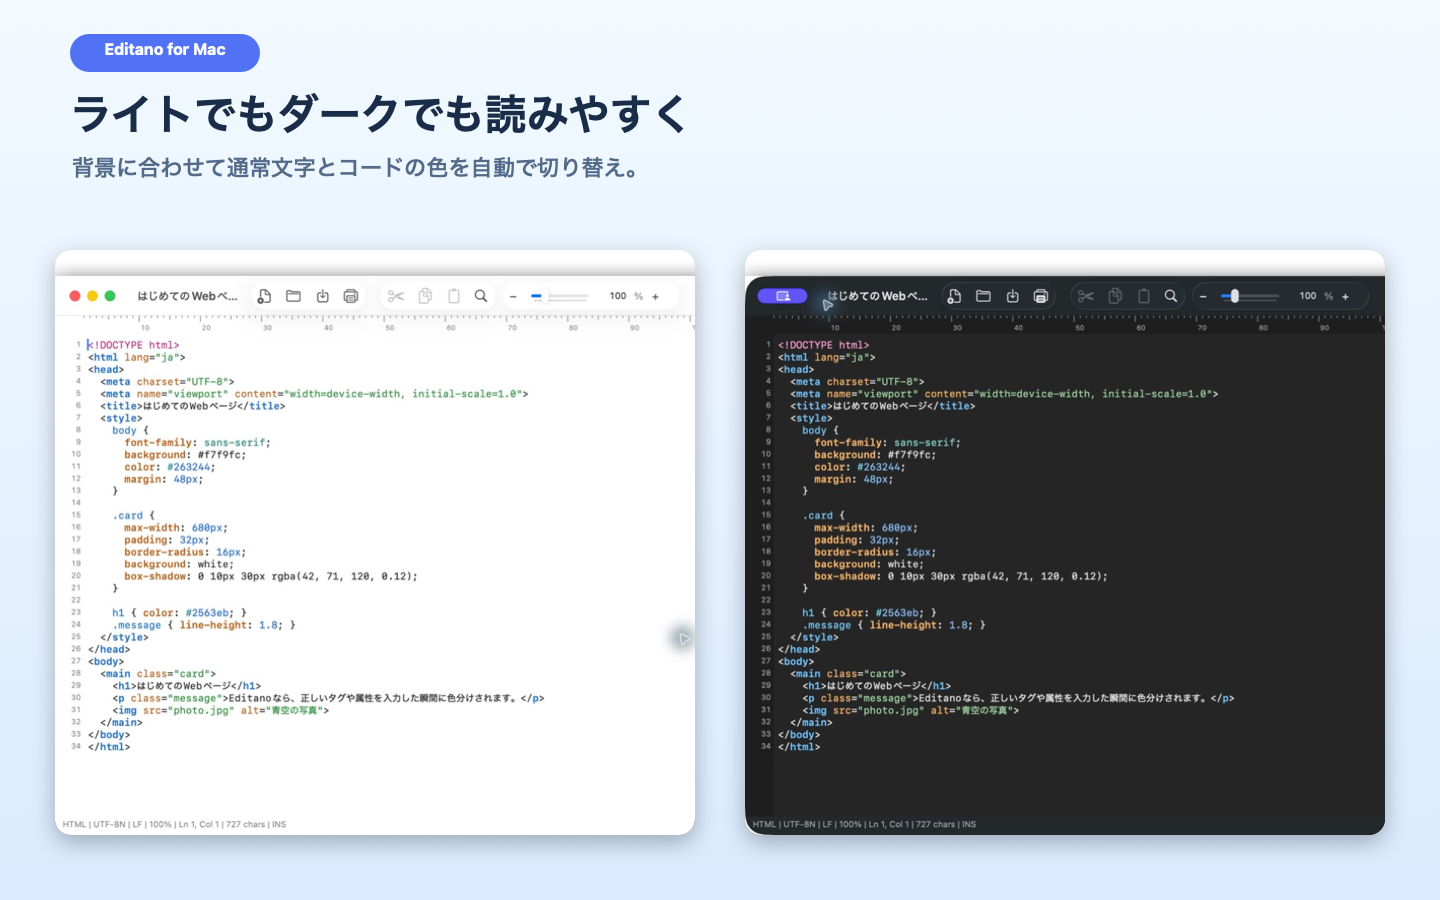Click the clipboard paste icon in dark window
1440x900 pixels.
click(x=1144, y=296)
